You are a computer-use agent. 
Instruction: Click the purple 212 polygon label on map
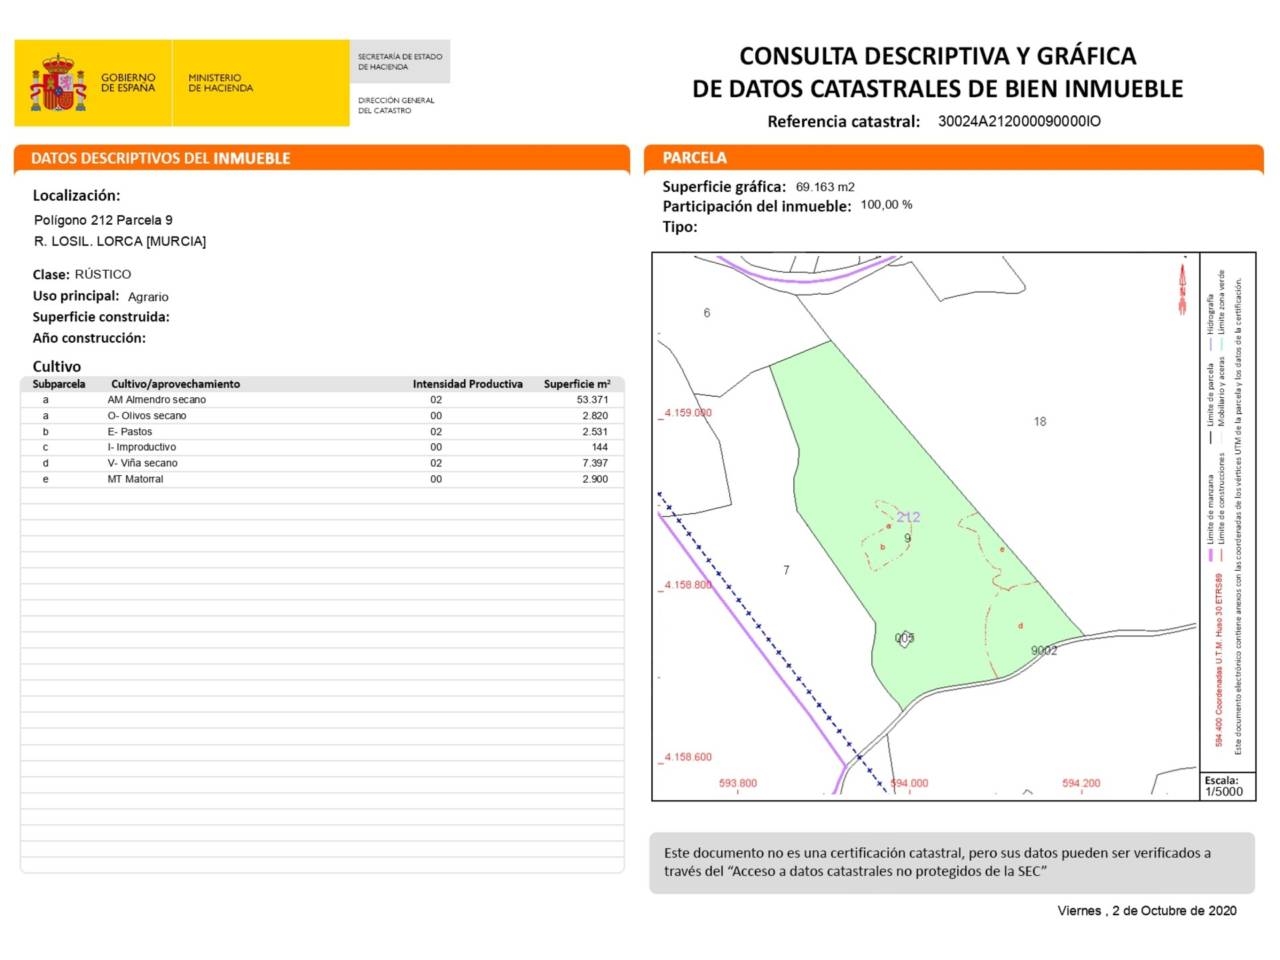[908, 517]
